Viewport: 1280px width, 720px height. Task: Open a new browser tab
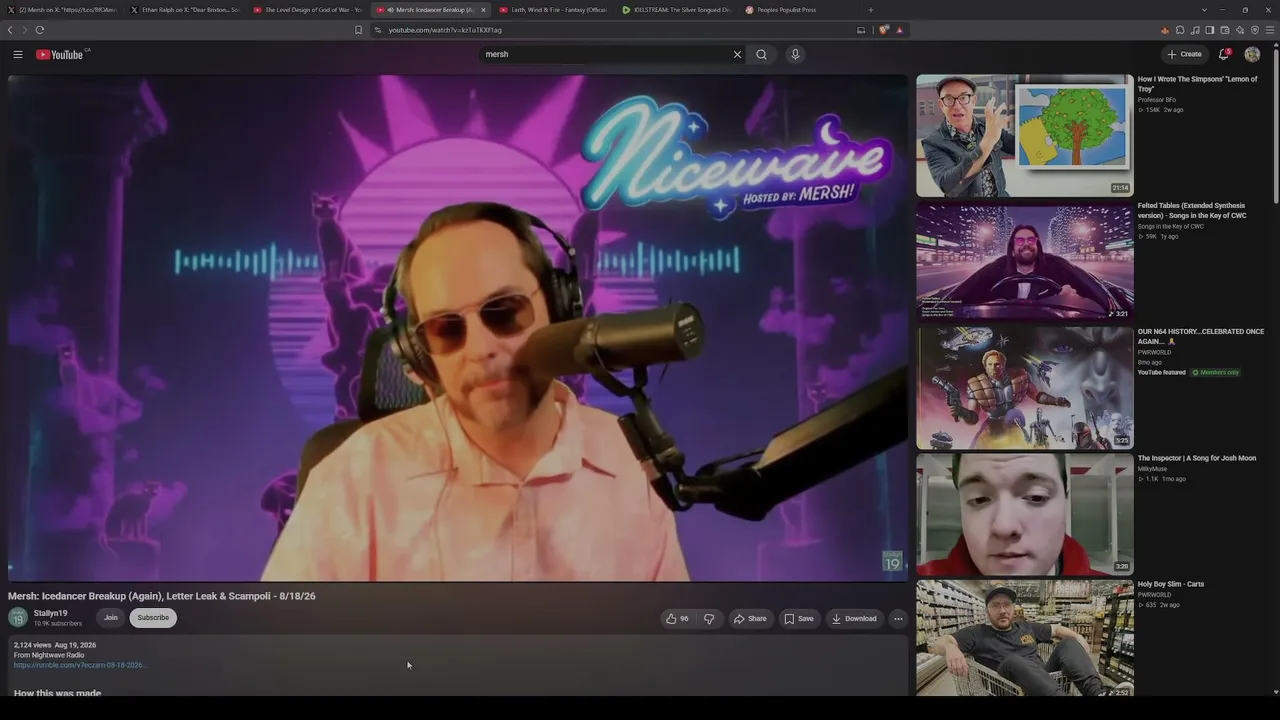tap(870, 10)
